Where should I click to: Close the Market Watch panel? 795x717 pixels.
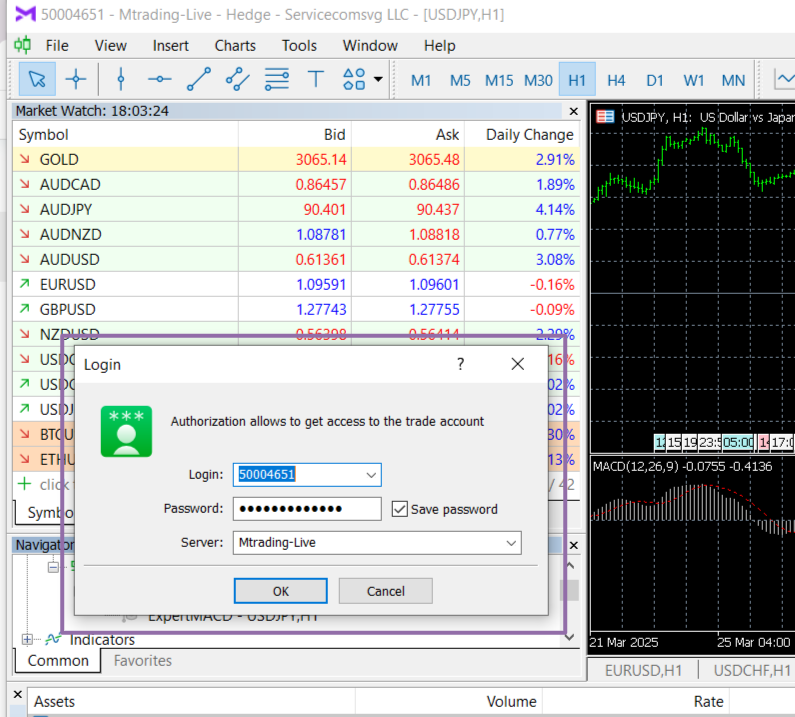coord(573,111)
